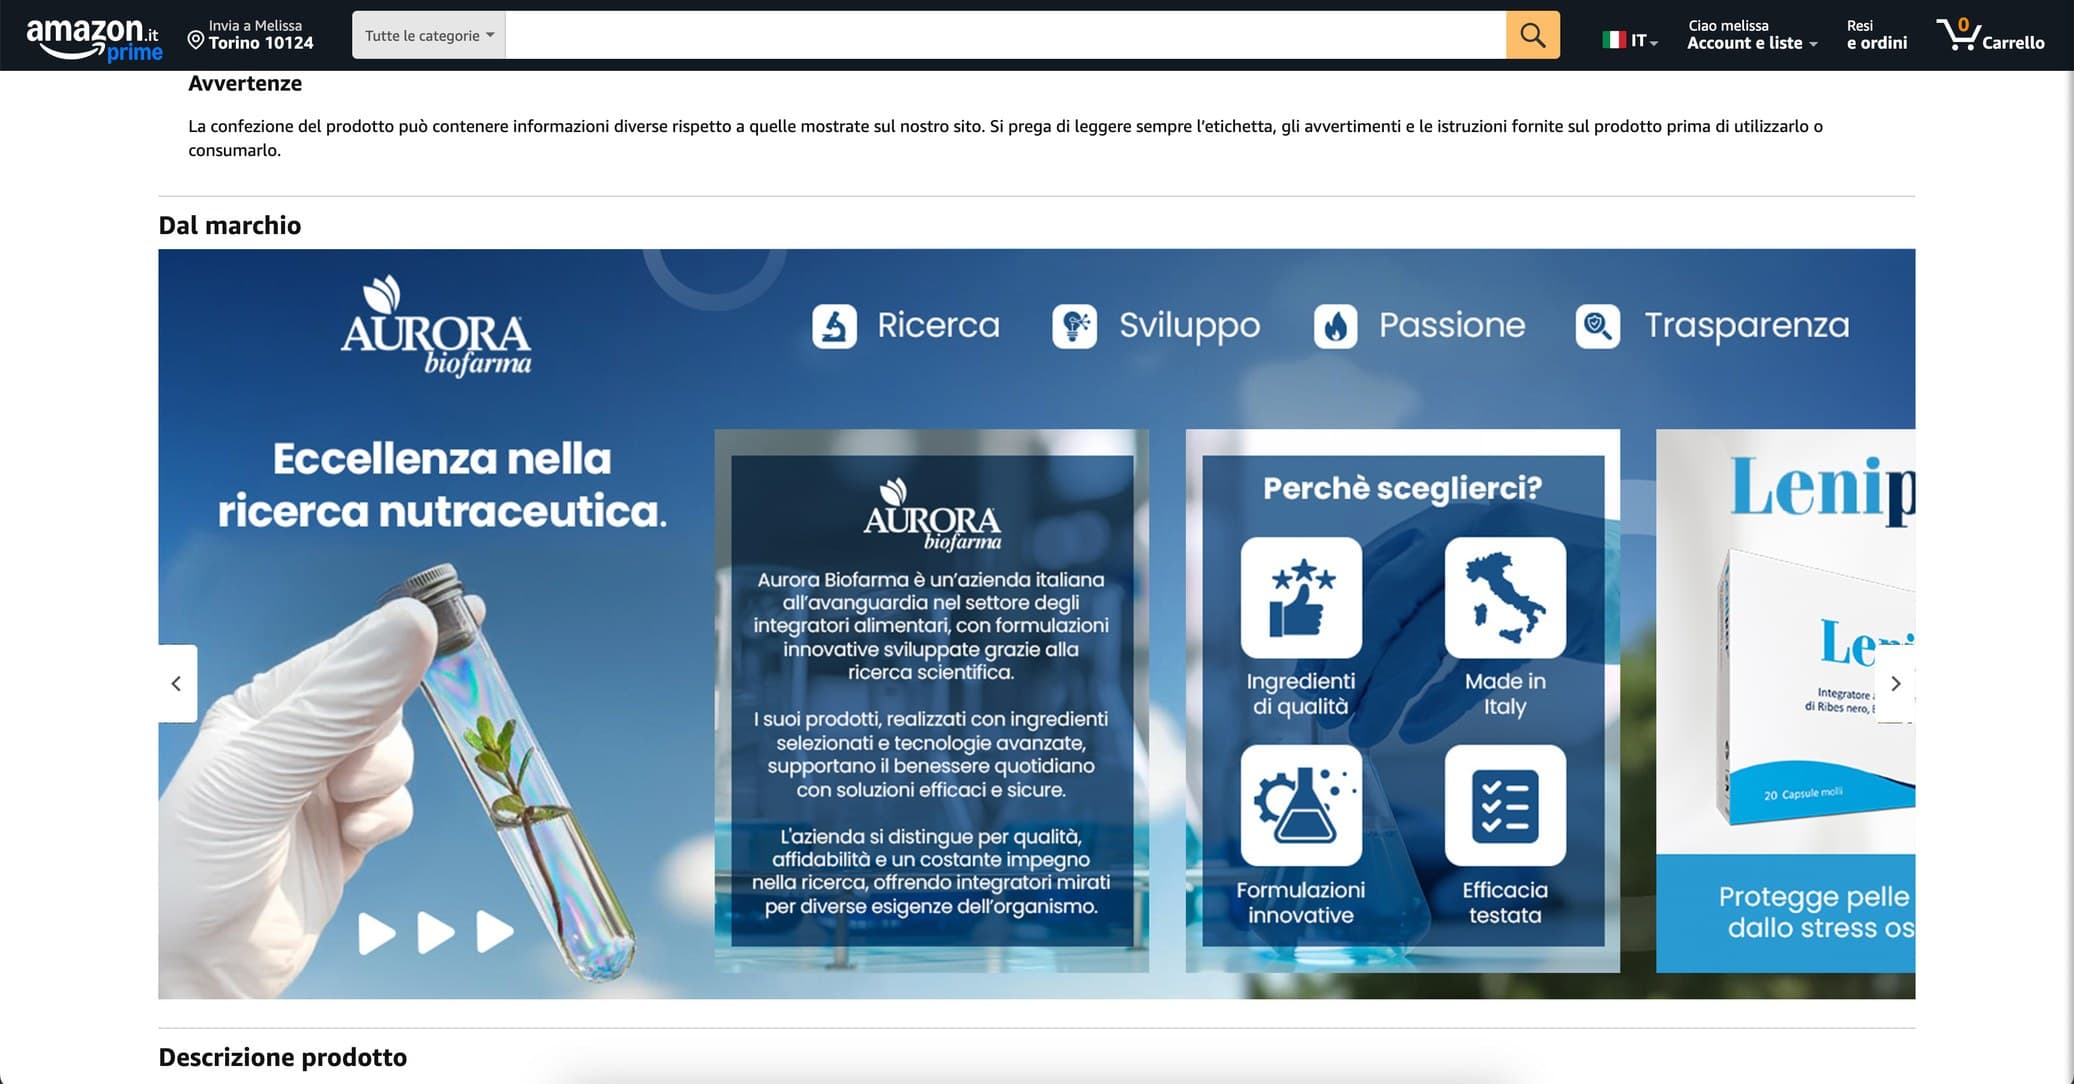Screen dimensions: 2074x1084
Task: Click the Efficacia testata checklist icon
Action: tap(1505, 805)
